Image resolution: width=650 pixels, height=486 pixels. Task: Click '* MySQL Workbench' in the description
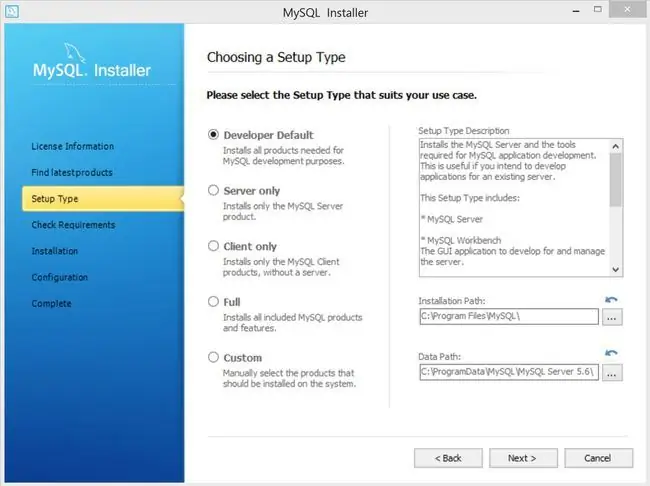[x=461, y=240]
